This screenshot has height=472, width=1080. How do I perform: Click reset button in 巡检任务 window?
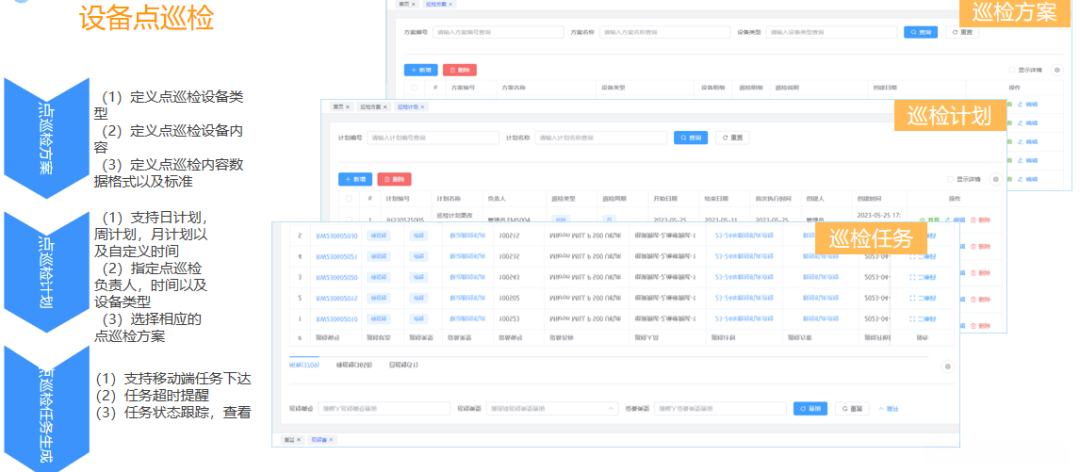coord(852,409)
